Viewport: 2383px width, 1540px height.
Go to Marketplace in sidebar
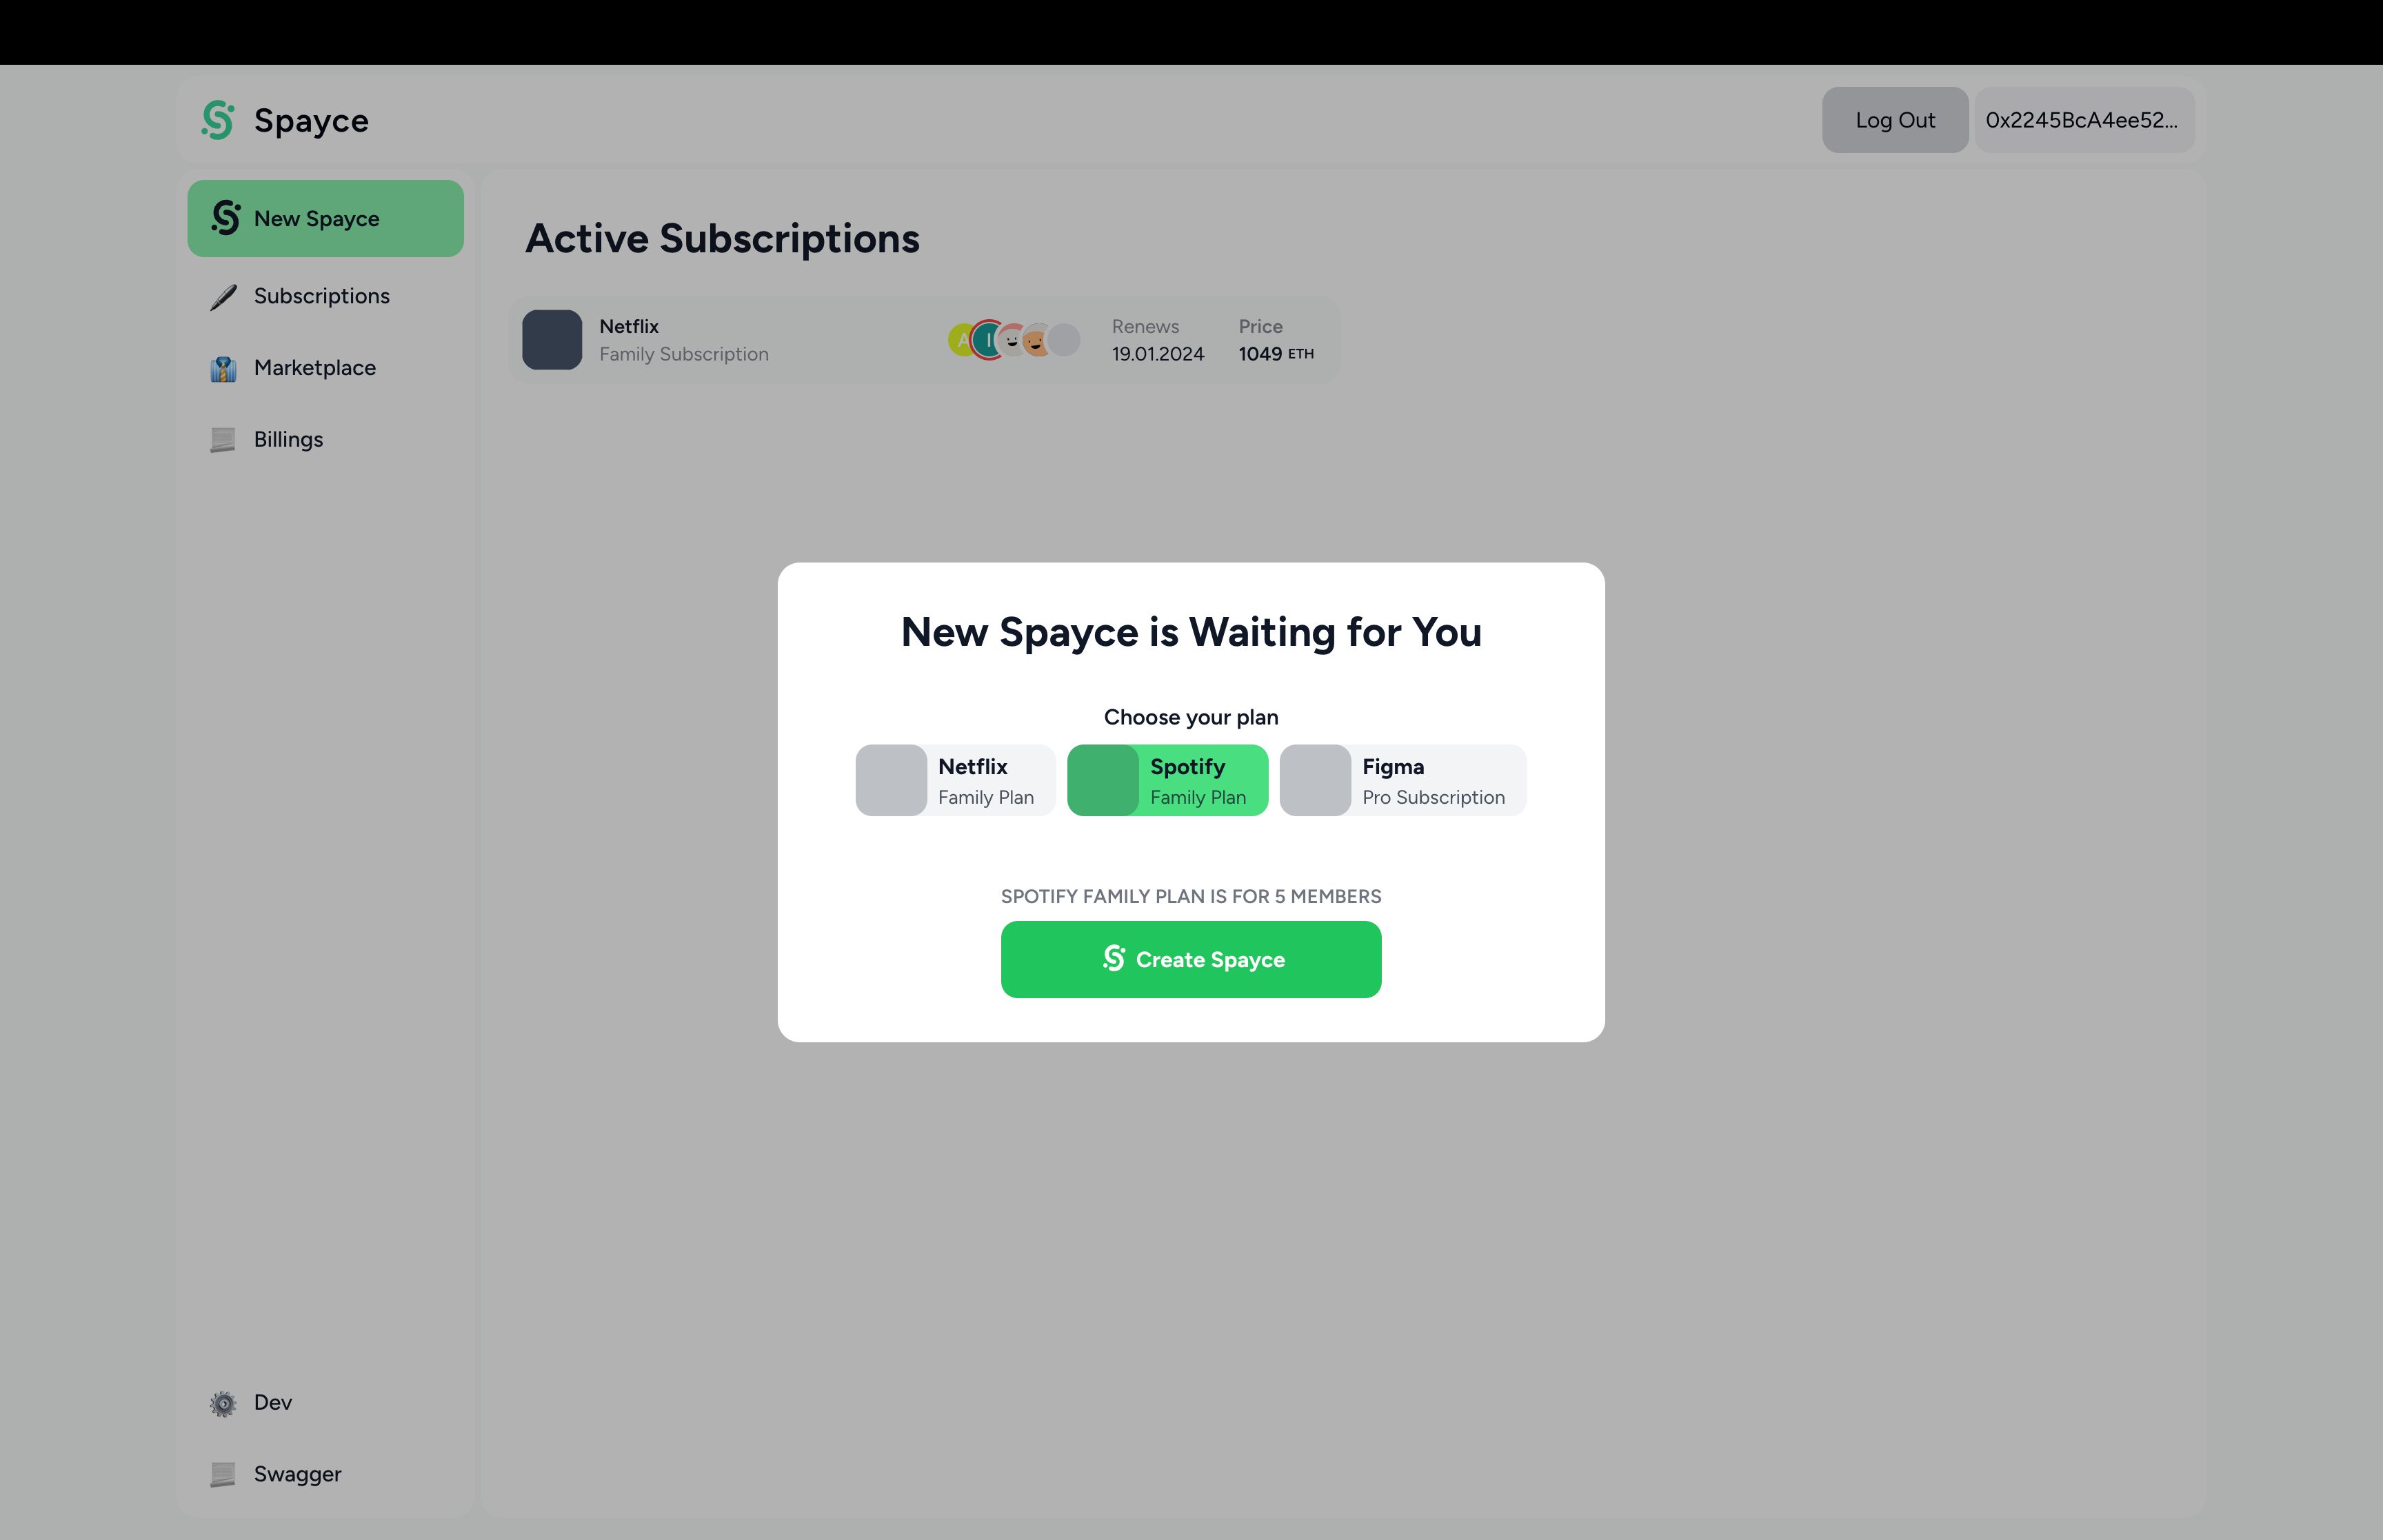pyautogui.click(x=325, y=368)
